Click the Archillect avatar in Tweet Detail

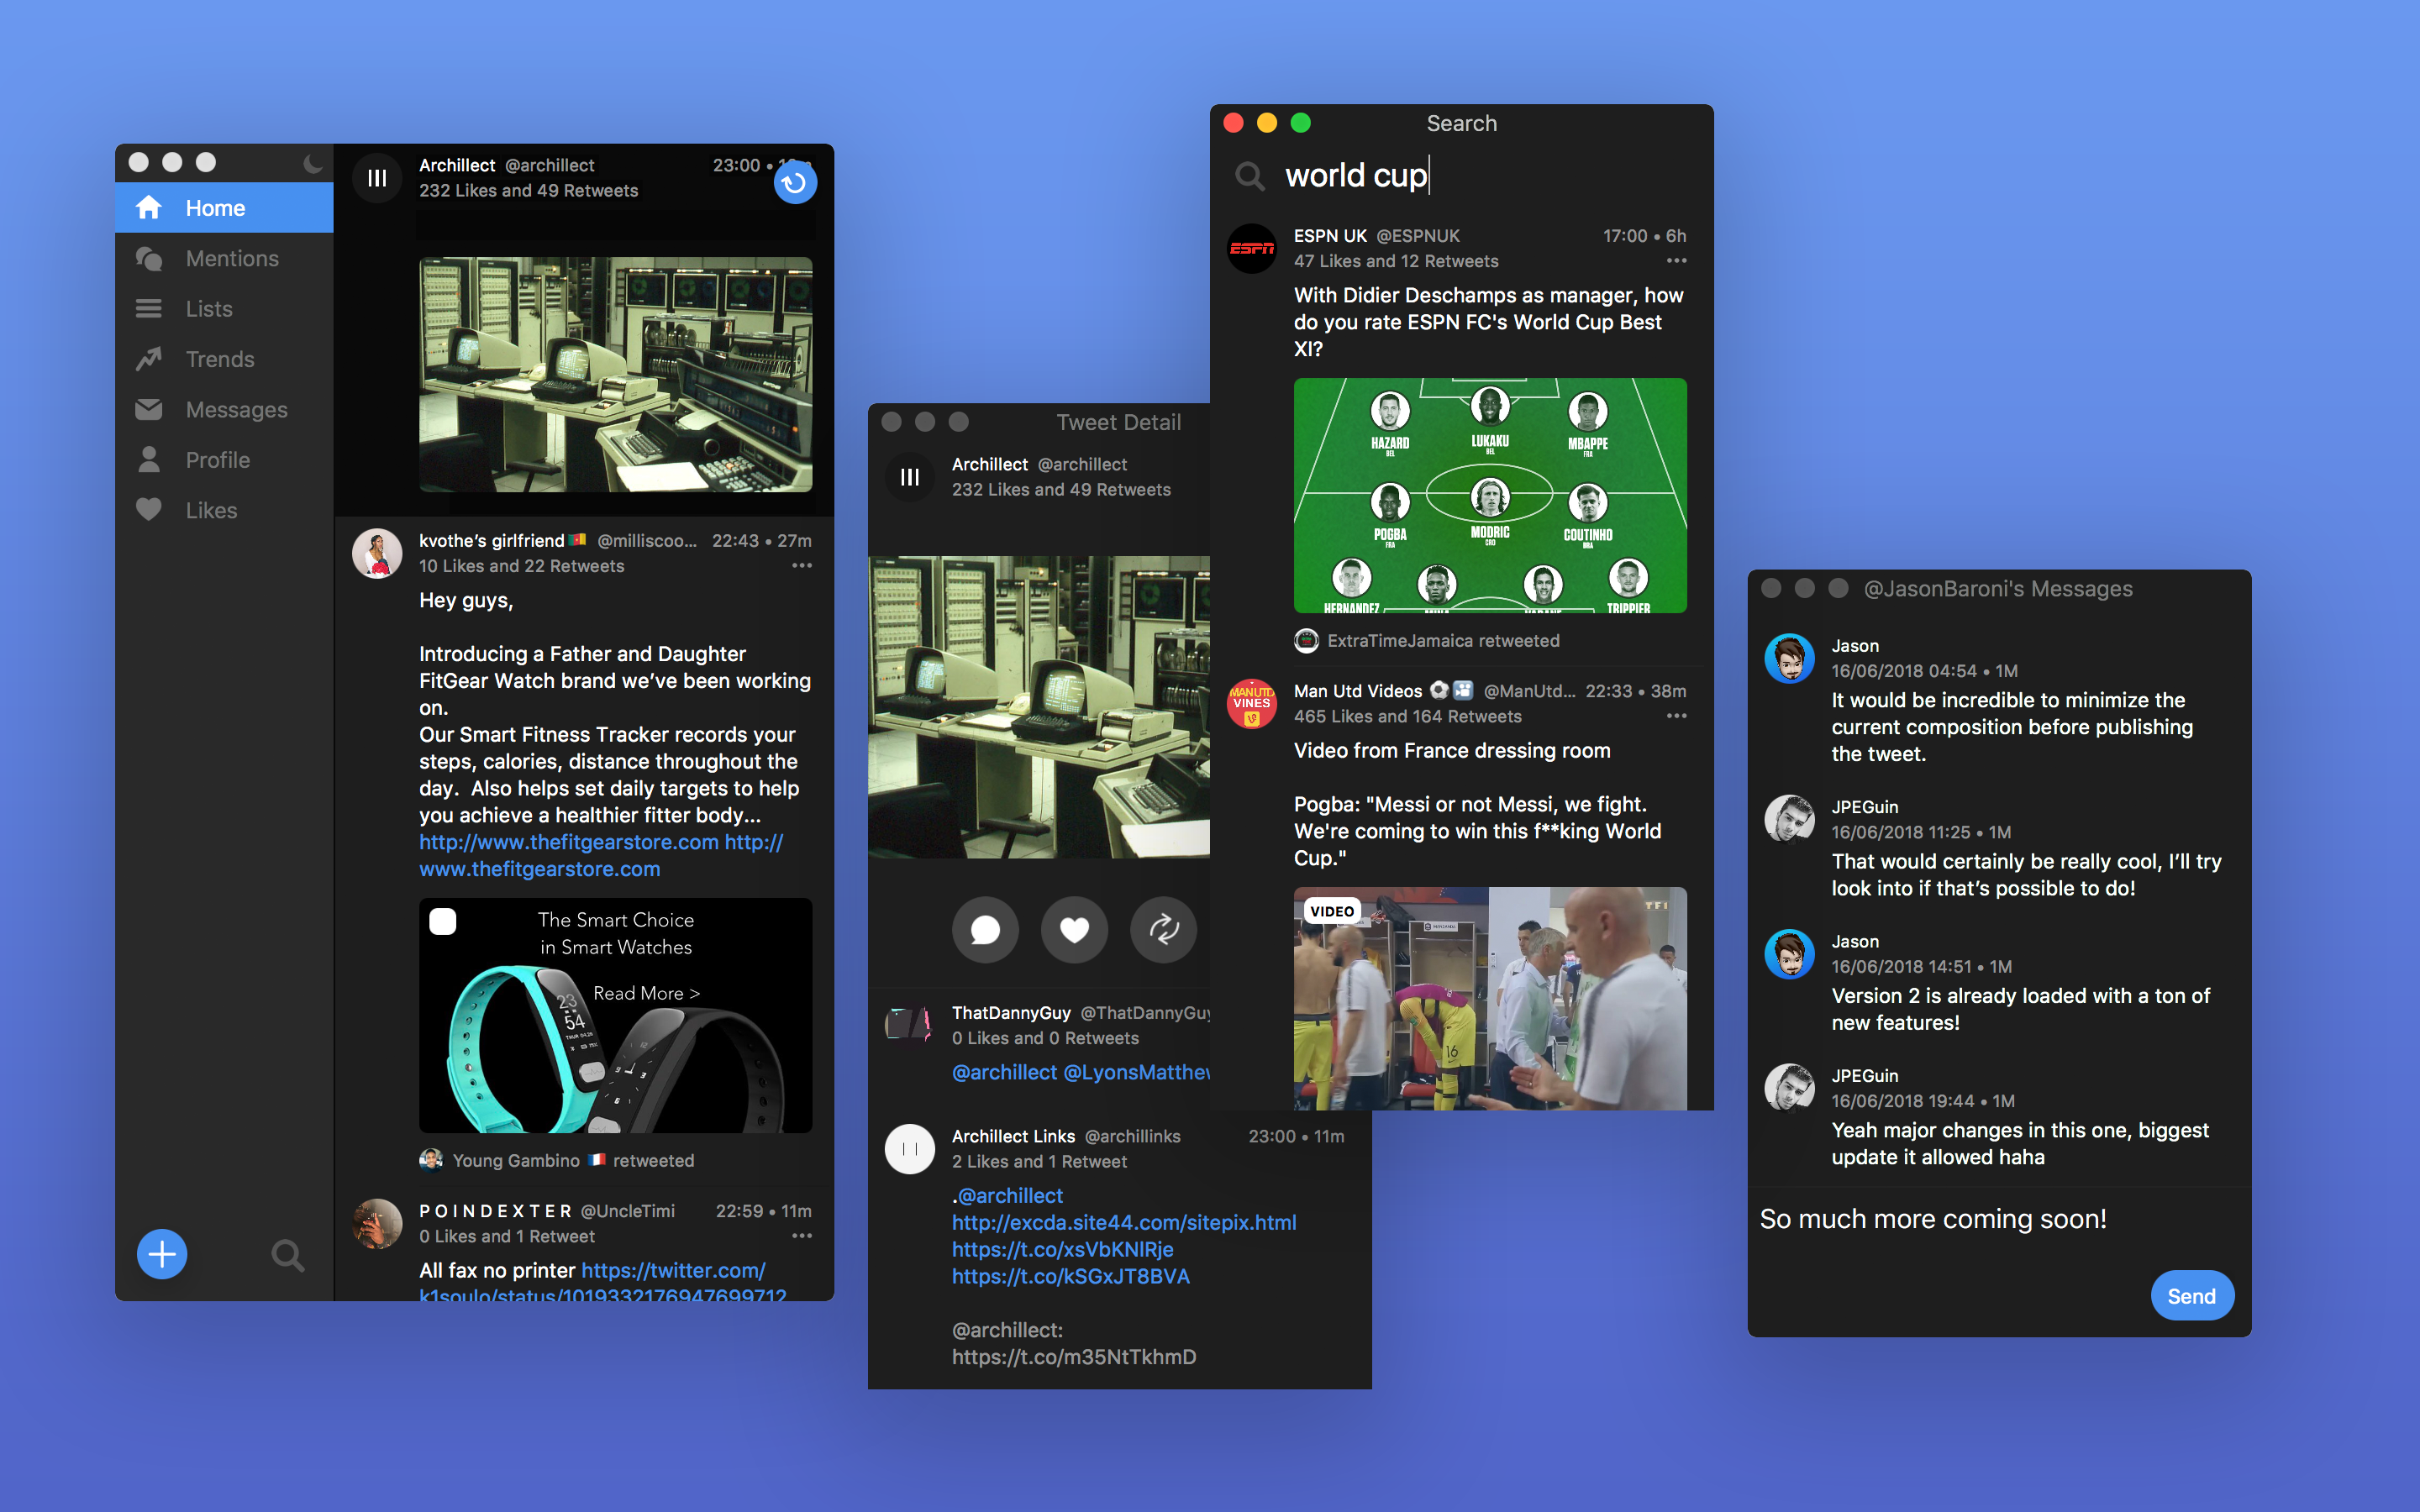[909, 477]
